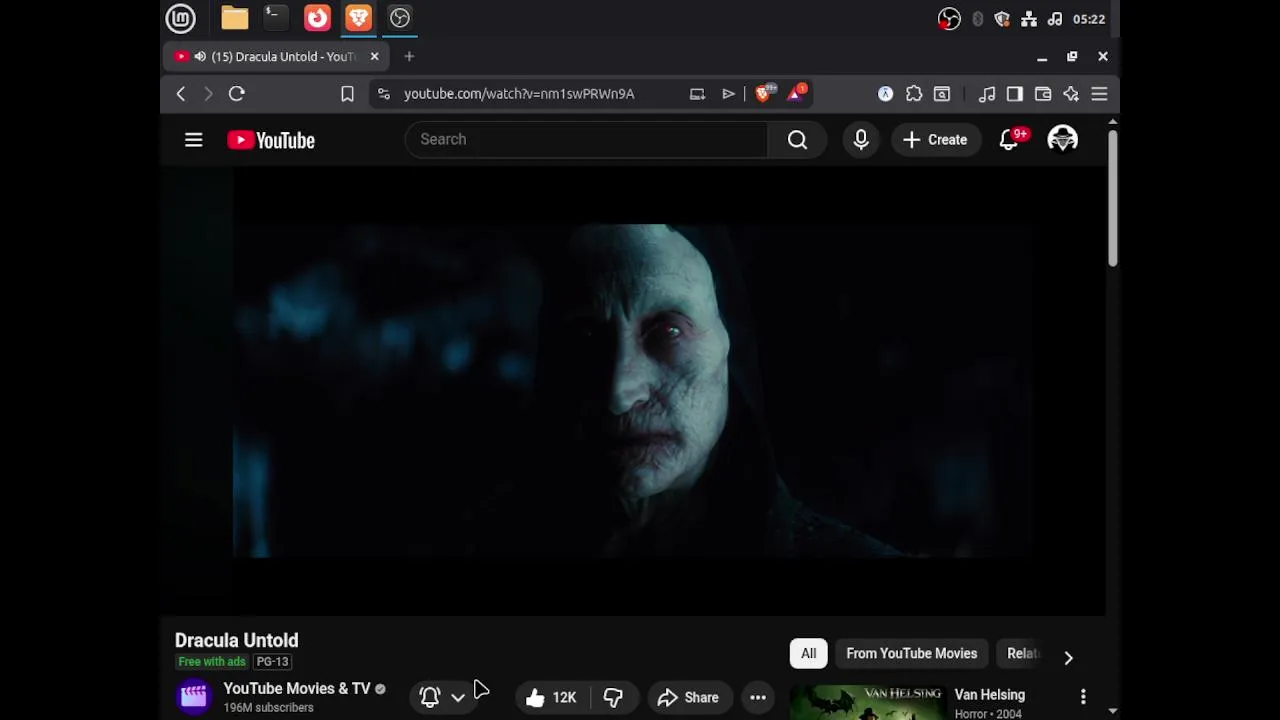
Task: Reload the current YouTube page
Action: pos(237,94)
